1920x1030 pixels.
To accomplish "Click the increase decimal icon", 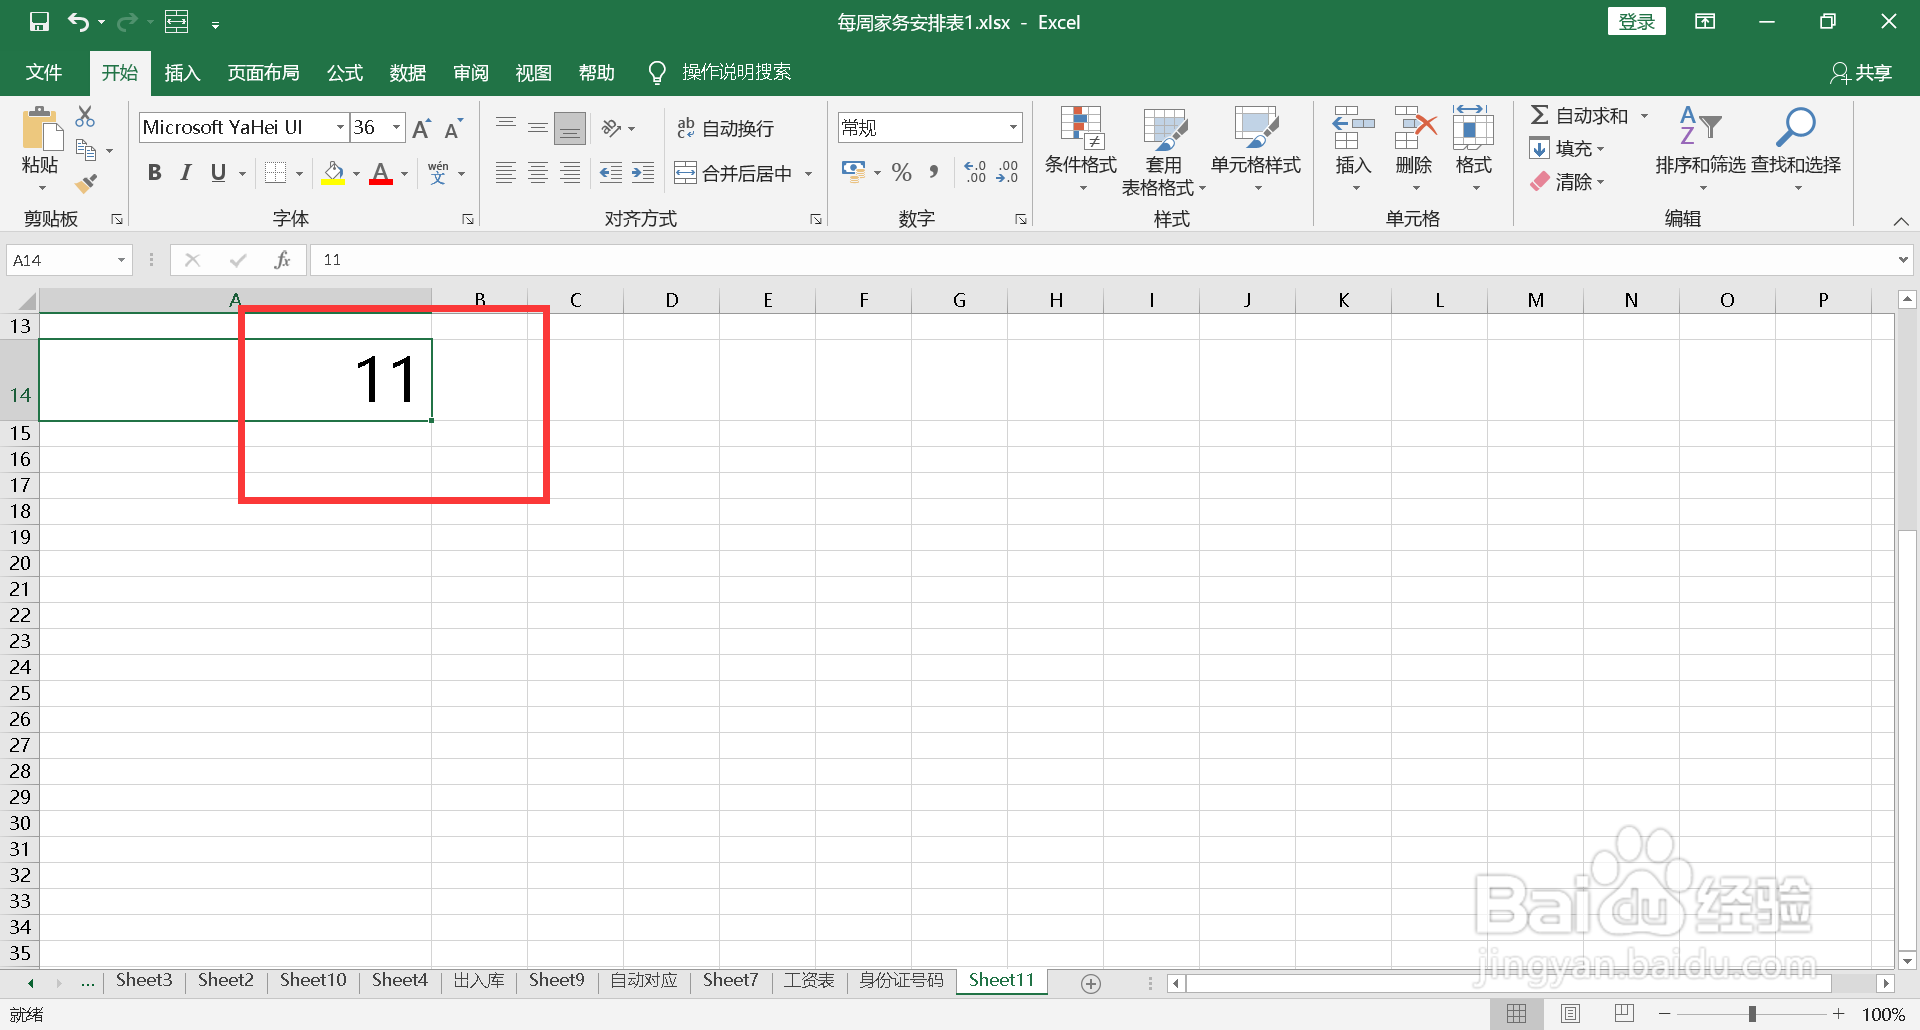I will (976, 172).
